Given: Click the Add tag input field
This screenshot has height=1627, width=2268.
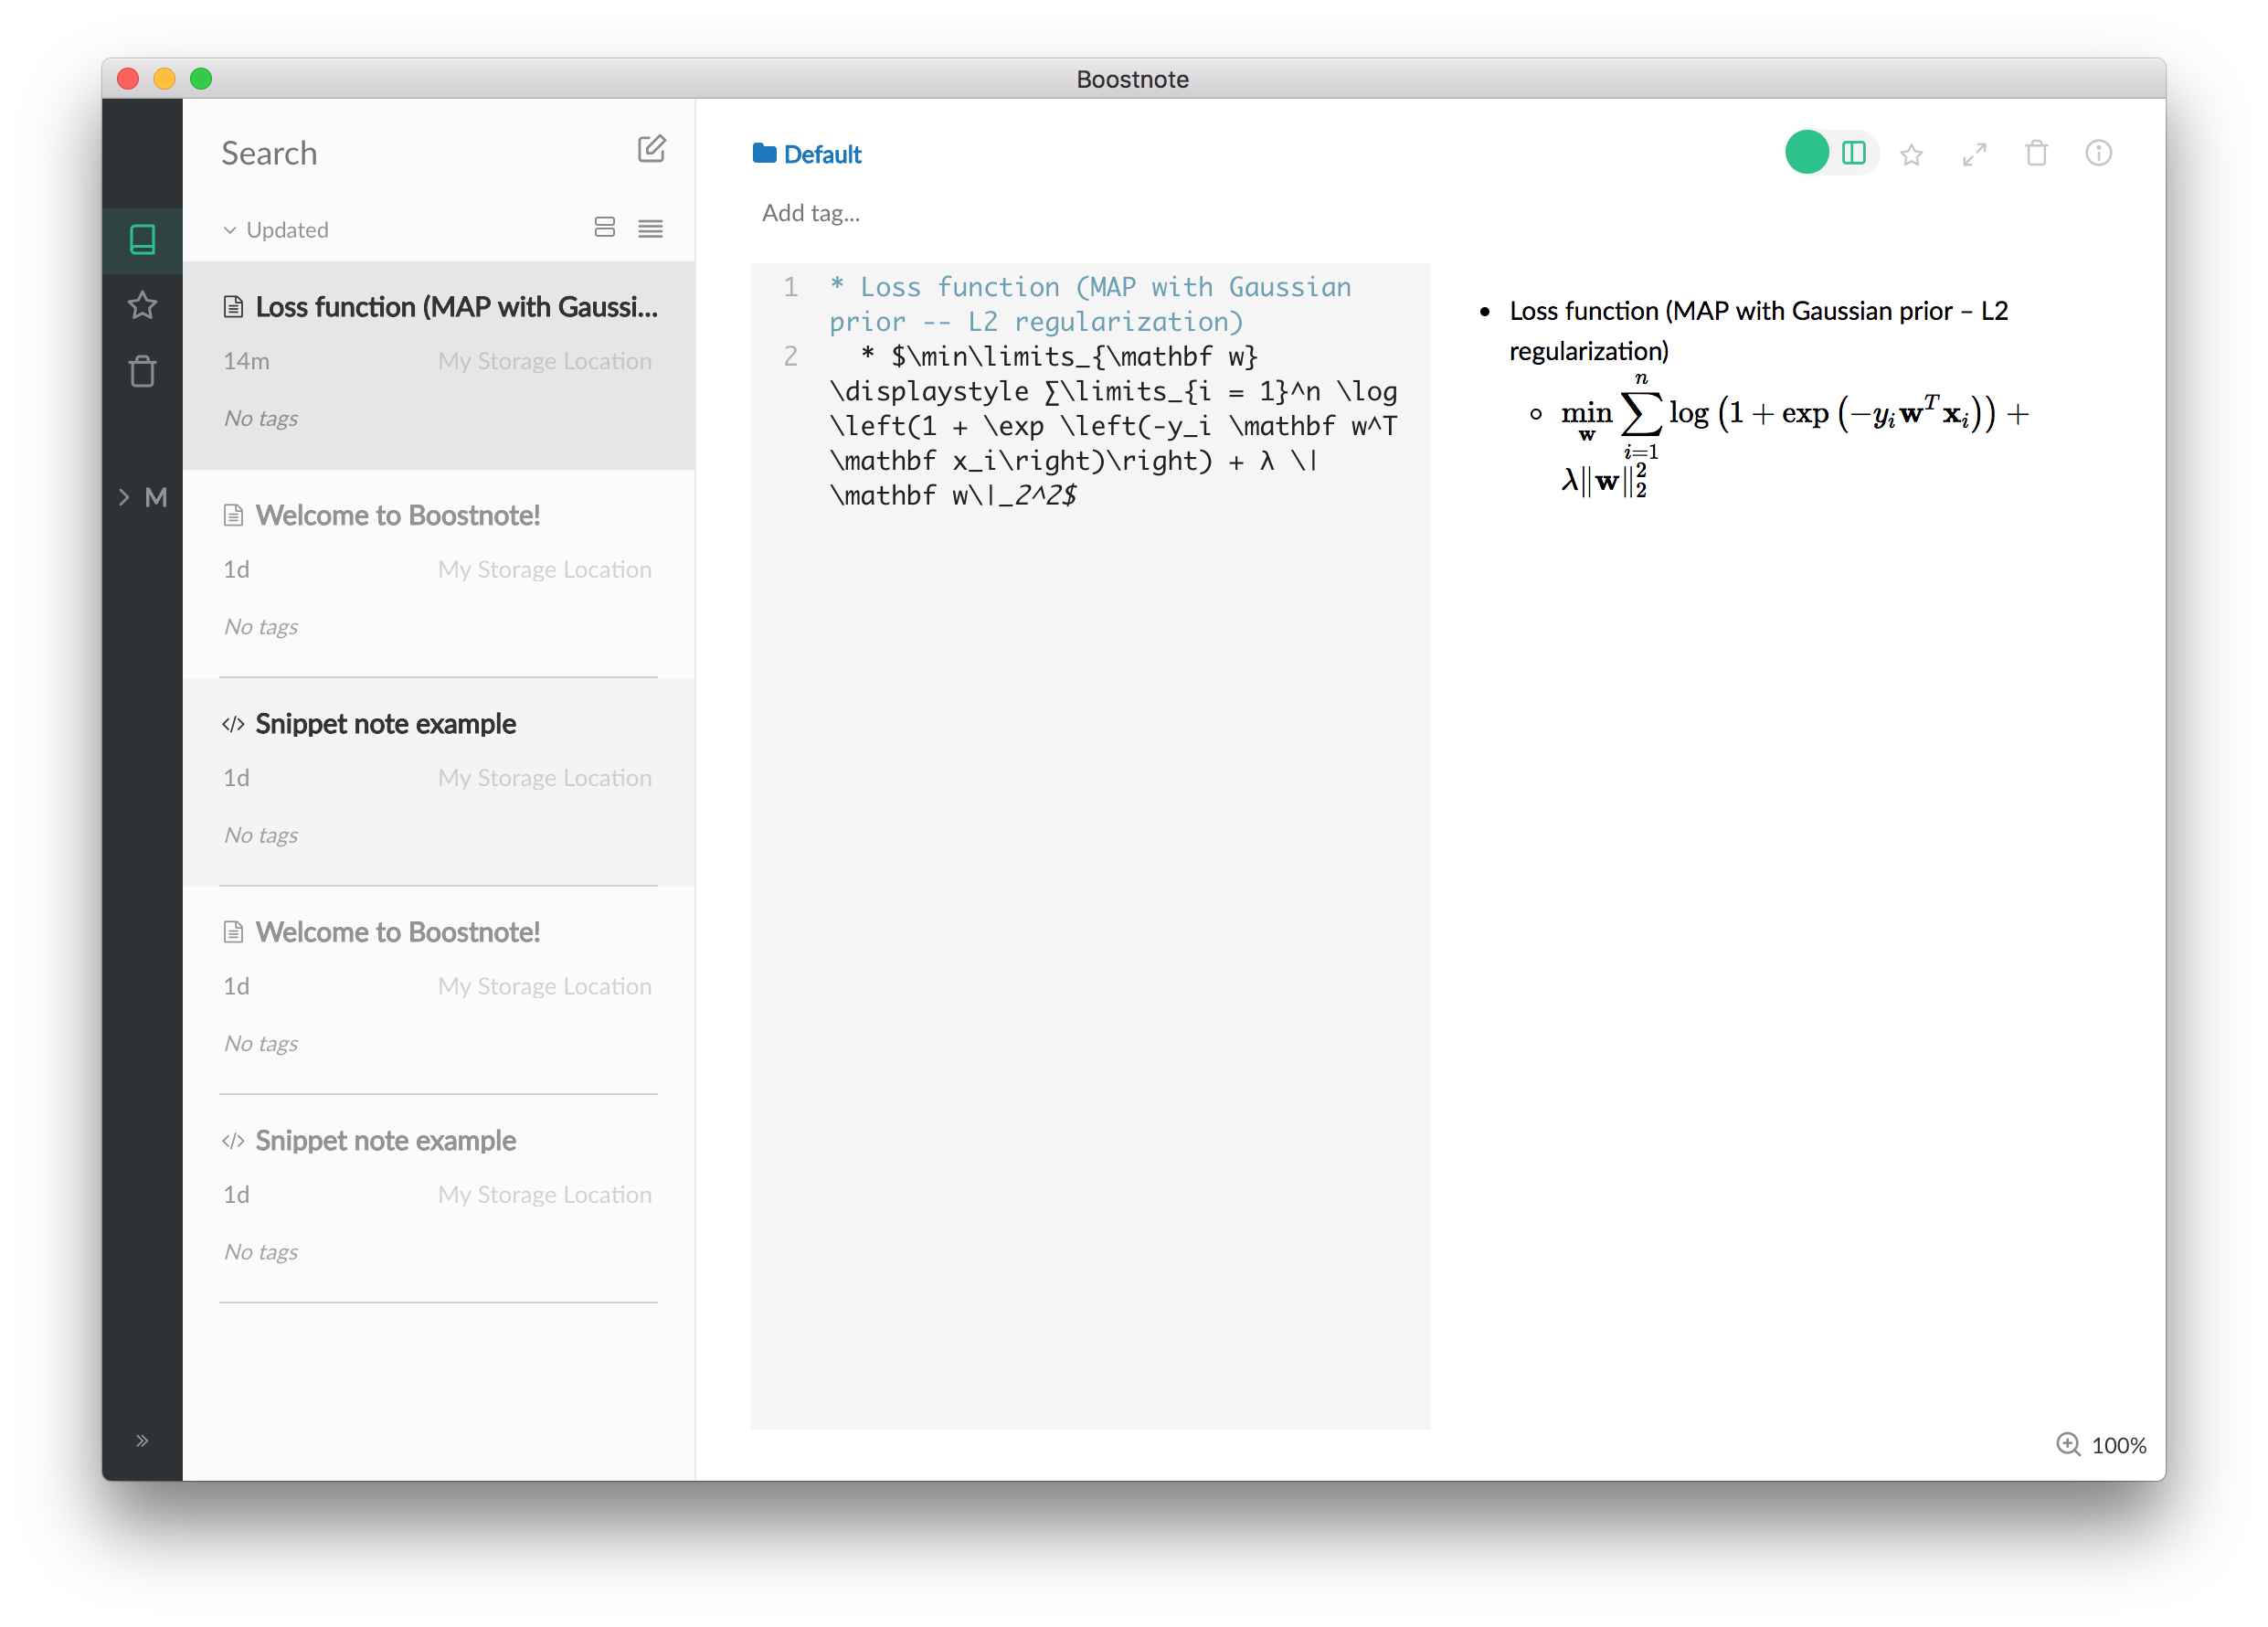Looking at the screenshot, I should (811, 213).
